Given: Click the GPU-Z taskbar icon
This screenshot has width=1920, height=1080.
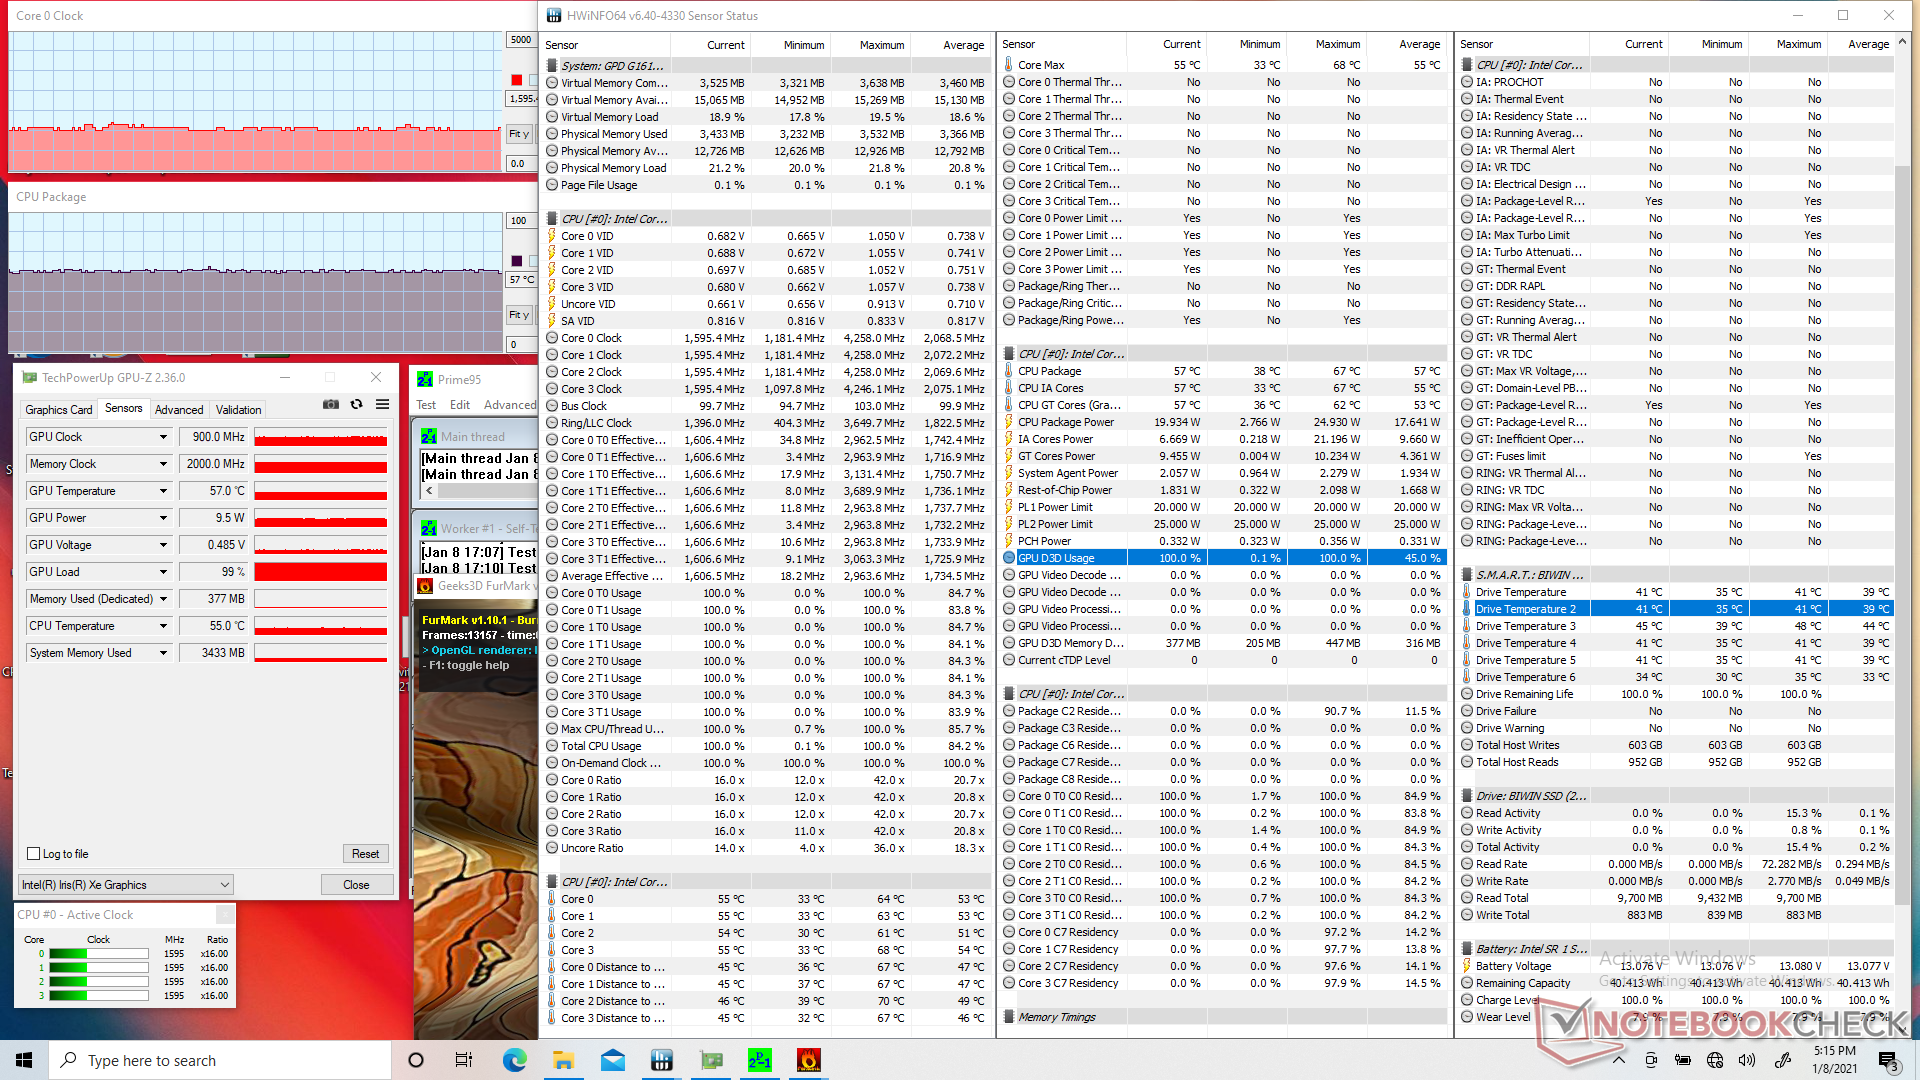Looking at the screenshot, I should point(711,1060).
